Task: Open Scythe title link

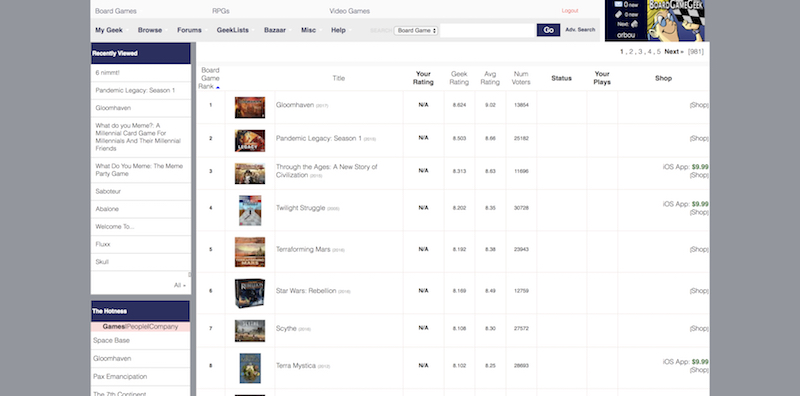Action: click(x=286, y=328)
